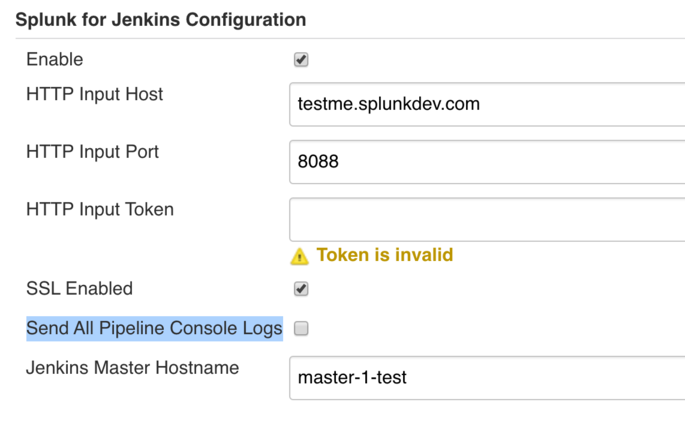Click the 8088 port value

pos(318,162)
